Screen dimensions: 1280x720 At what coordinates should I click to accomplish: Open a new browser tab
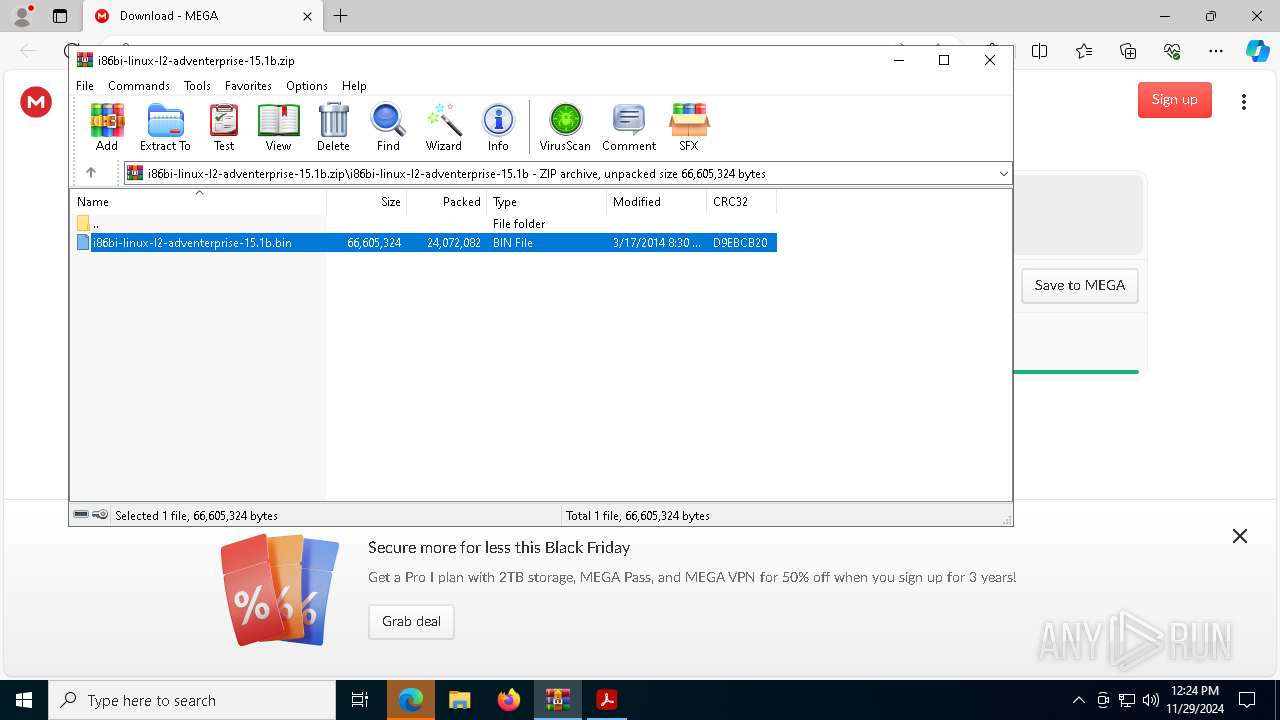pos(341,16)
